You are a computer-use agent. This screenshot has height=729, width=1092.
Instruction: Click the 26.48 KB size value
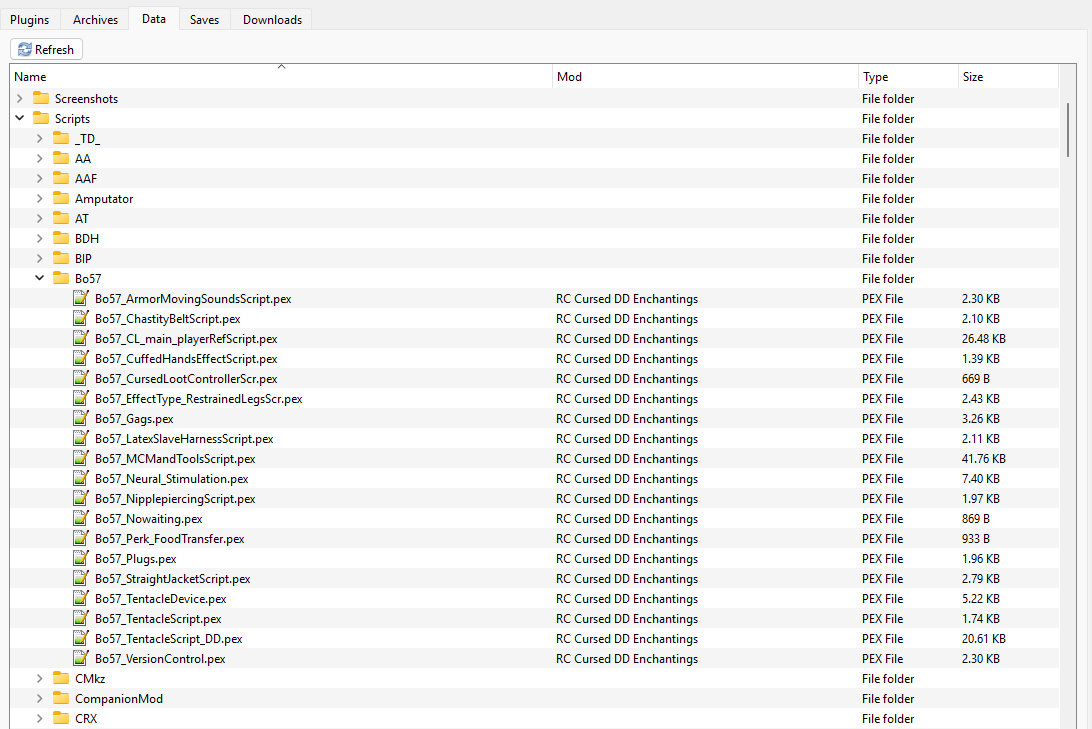(x=983, y=338)
